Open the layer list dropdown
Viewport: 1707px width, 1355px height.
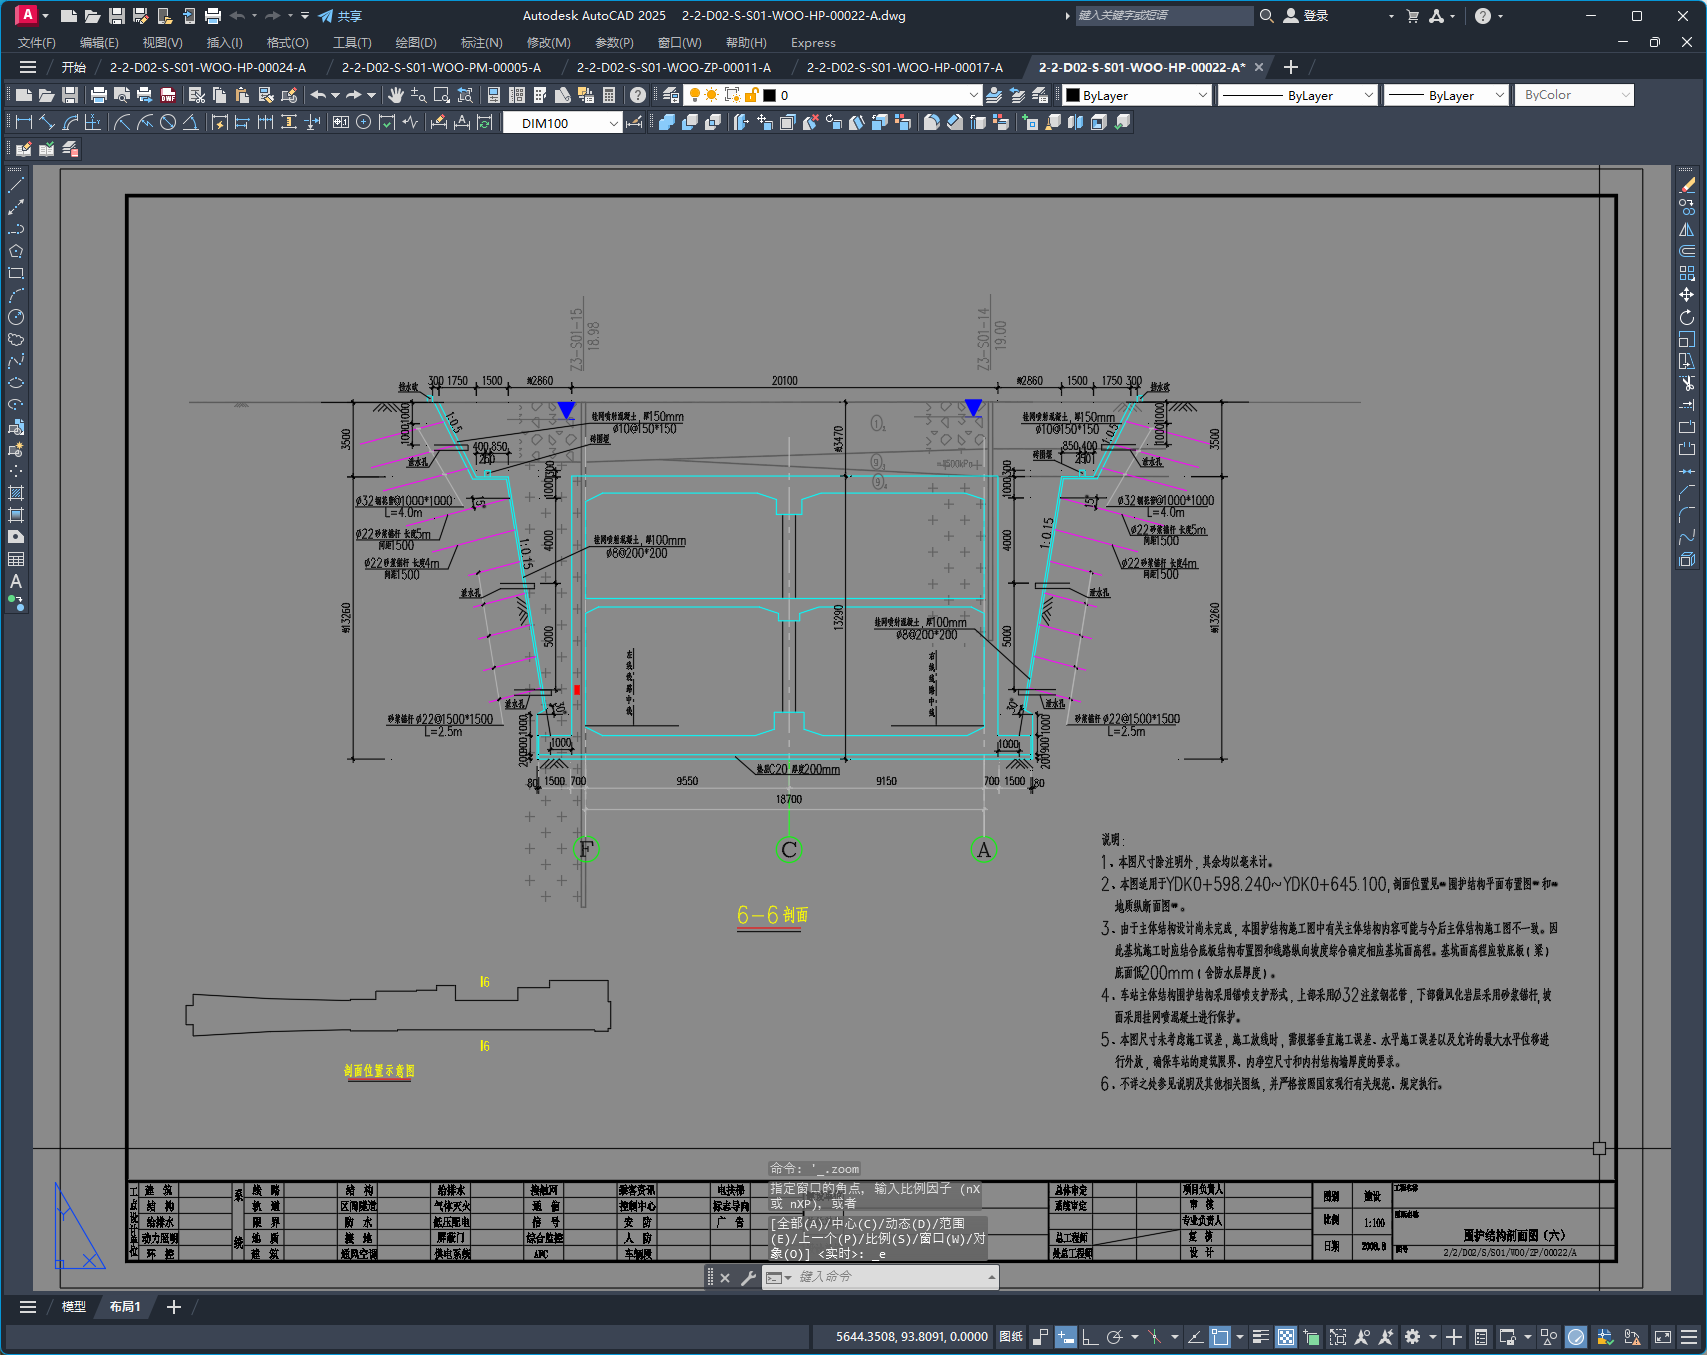974,95
